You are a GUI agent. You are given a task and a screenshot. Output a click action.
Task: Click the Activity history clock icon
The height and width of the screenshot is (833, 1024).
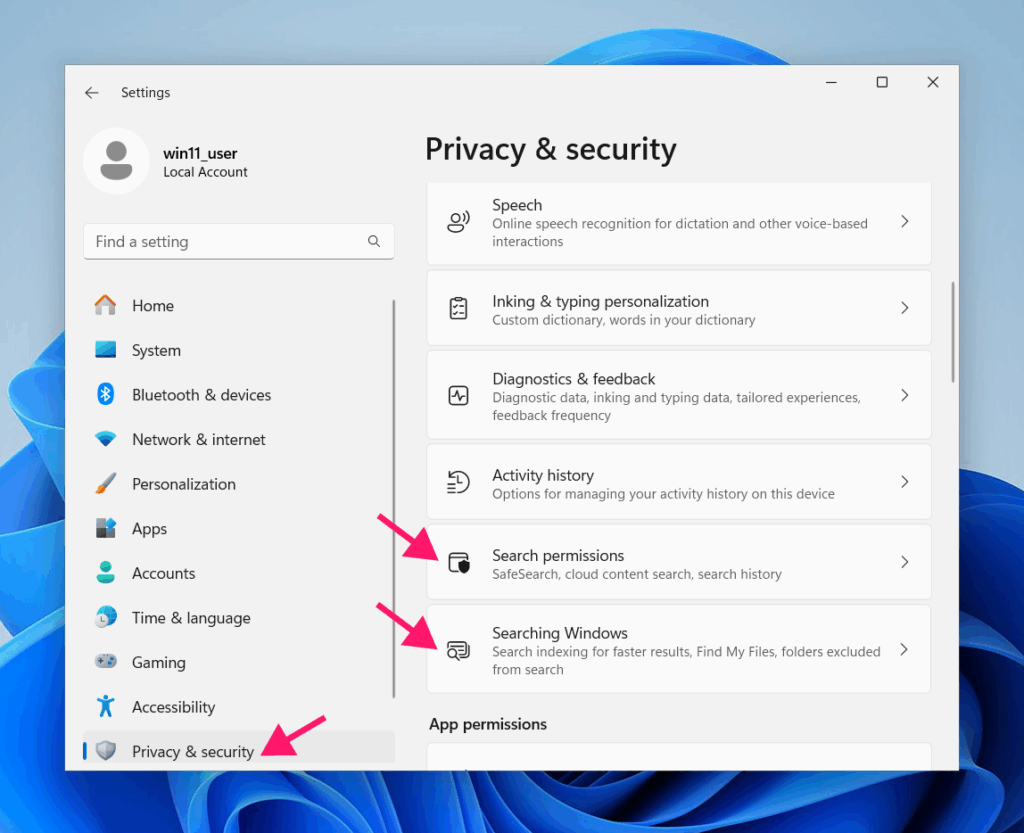(458, 482)
